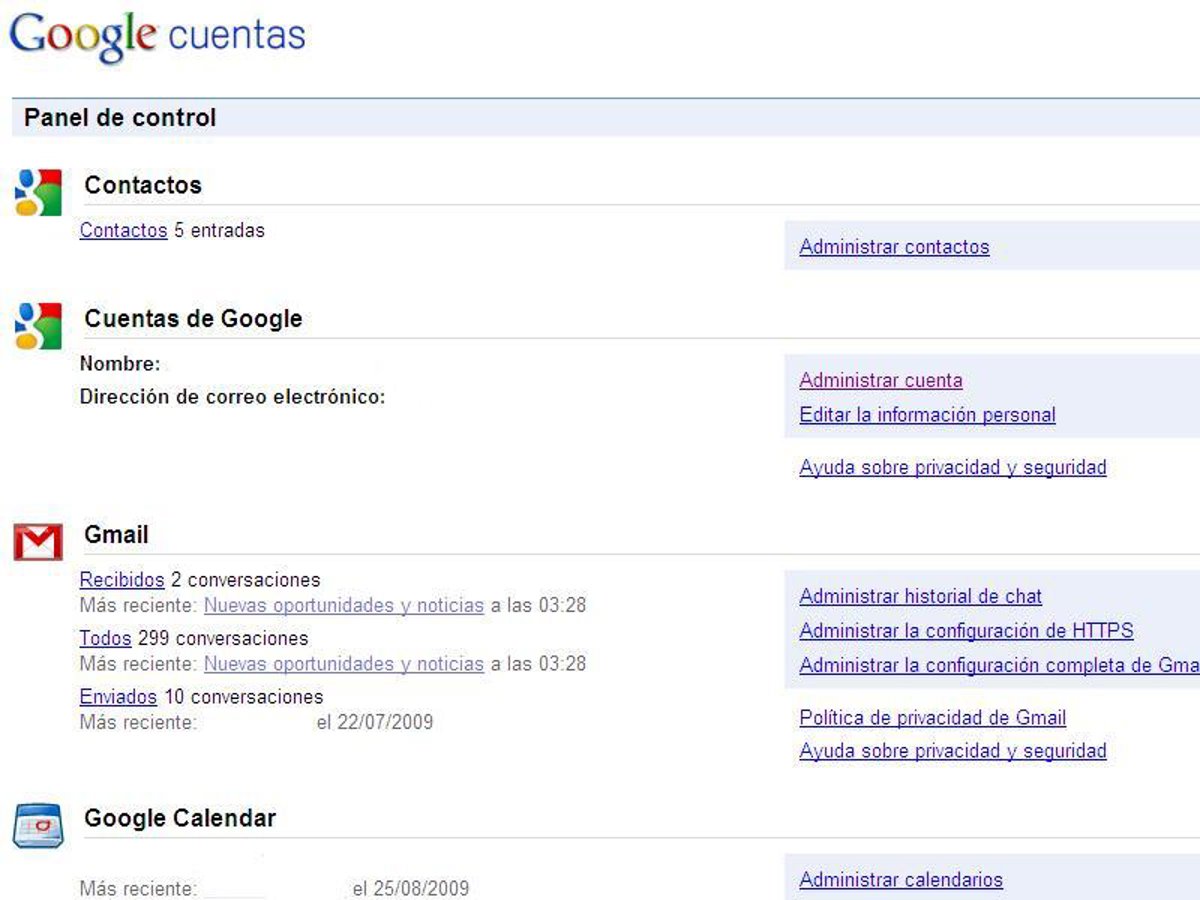Click the Google Calendar icon
The image size is (1200, 900).
[x=38, y=825]
